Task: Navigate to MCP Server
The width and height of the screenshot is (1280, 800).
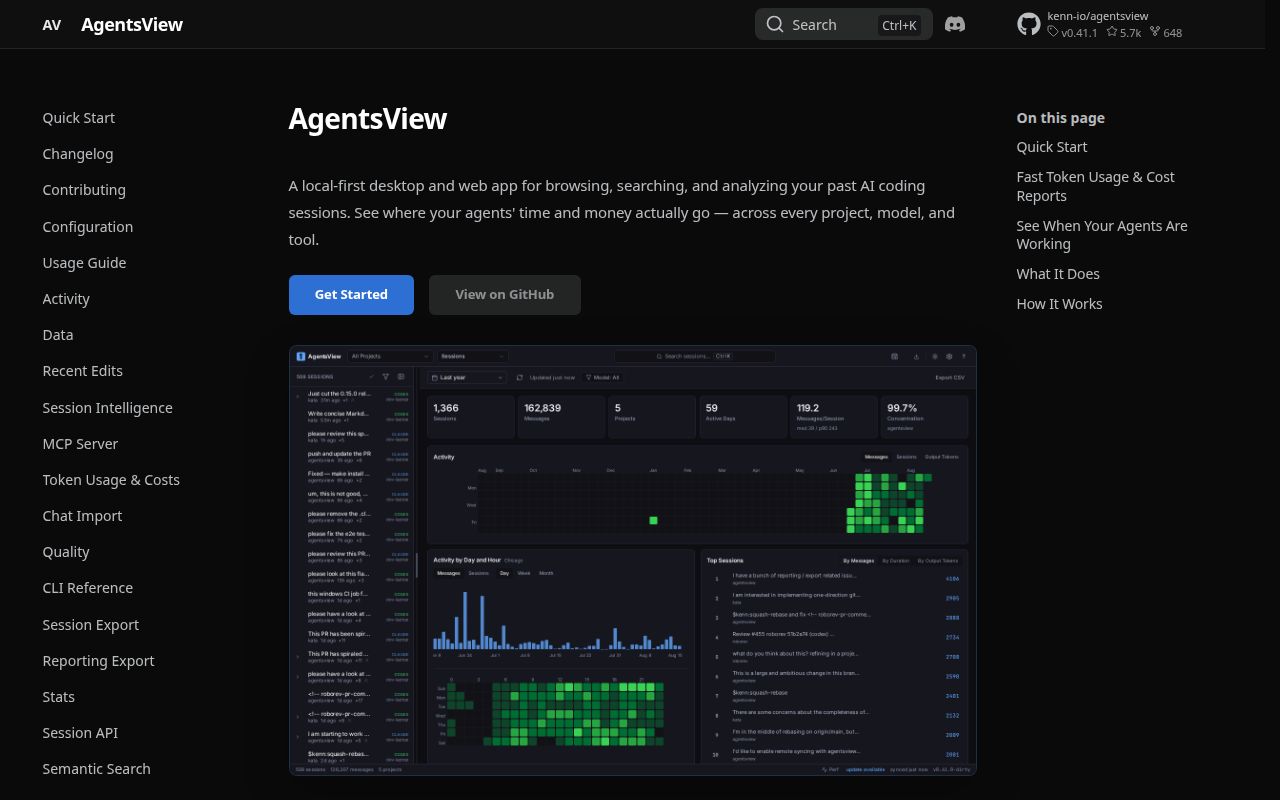Action: pyautogui.click(x=80, y=444)
